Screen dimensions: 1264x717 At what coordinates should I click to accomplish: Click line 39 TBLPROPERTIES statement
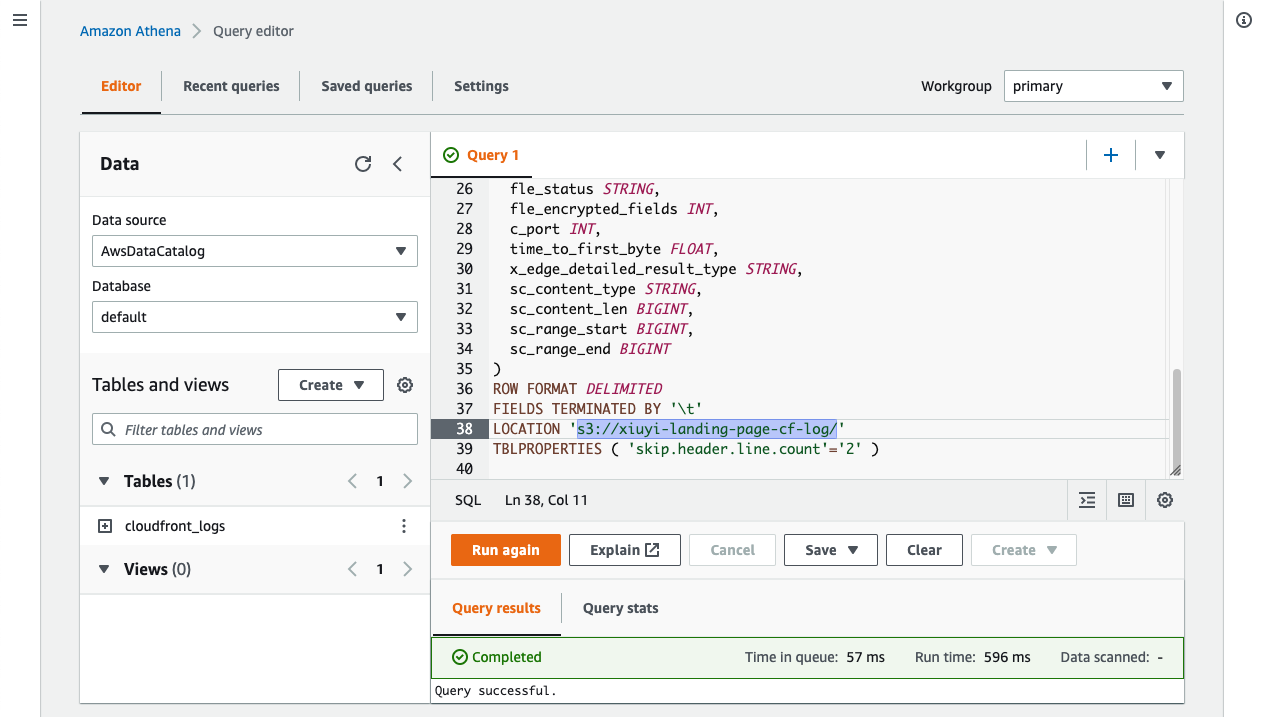[x=686, y=449]
